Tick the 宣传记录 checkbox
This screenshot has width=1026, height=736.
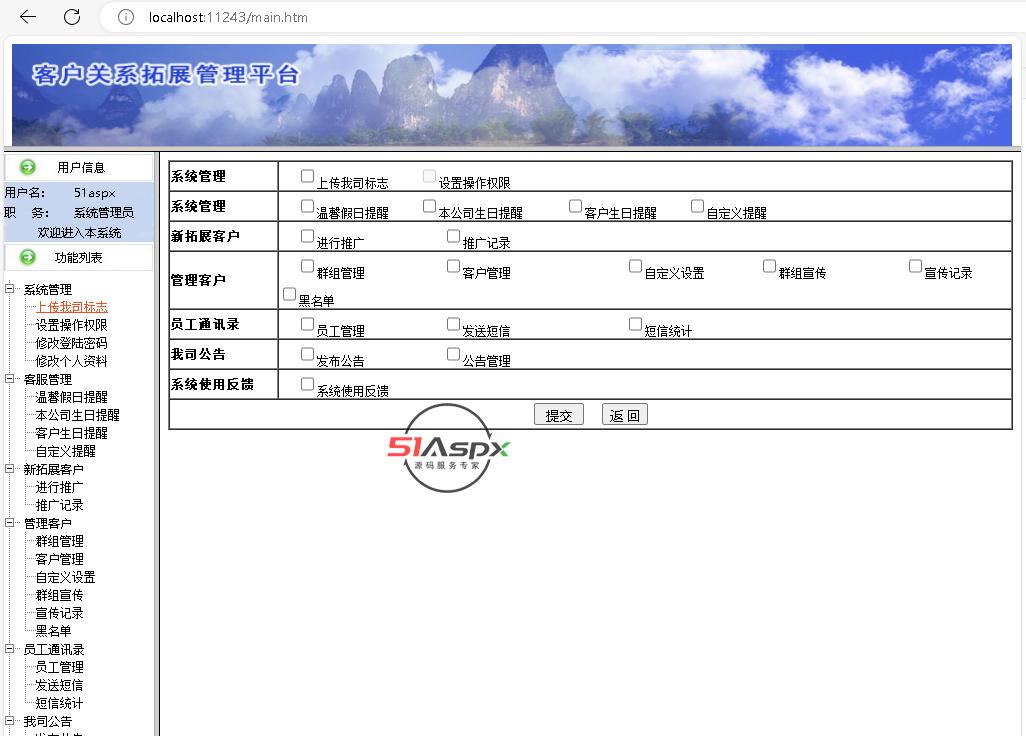[915, 266]
